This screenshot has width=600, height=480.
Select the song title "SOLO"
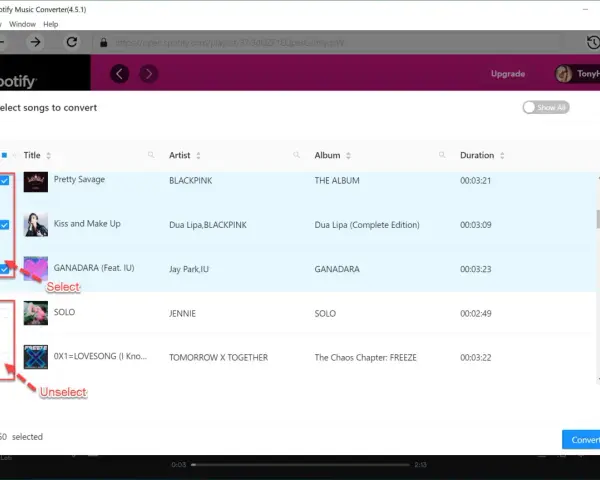pos(64,312)
